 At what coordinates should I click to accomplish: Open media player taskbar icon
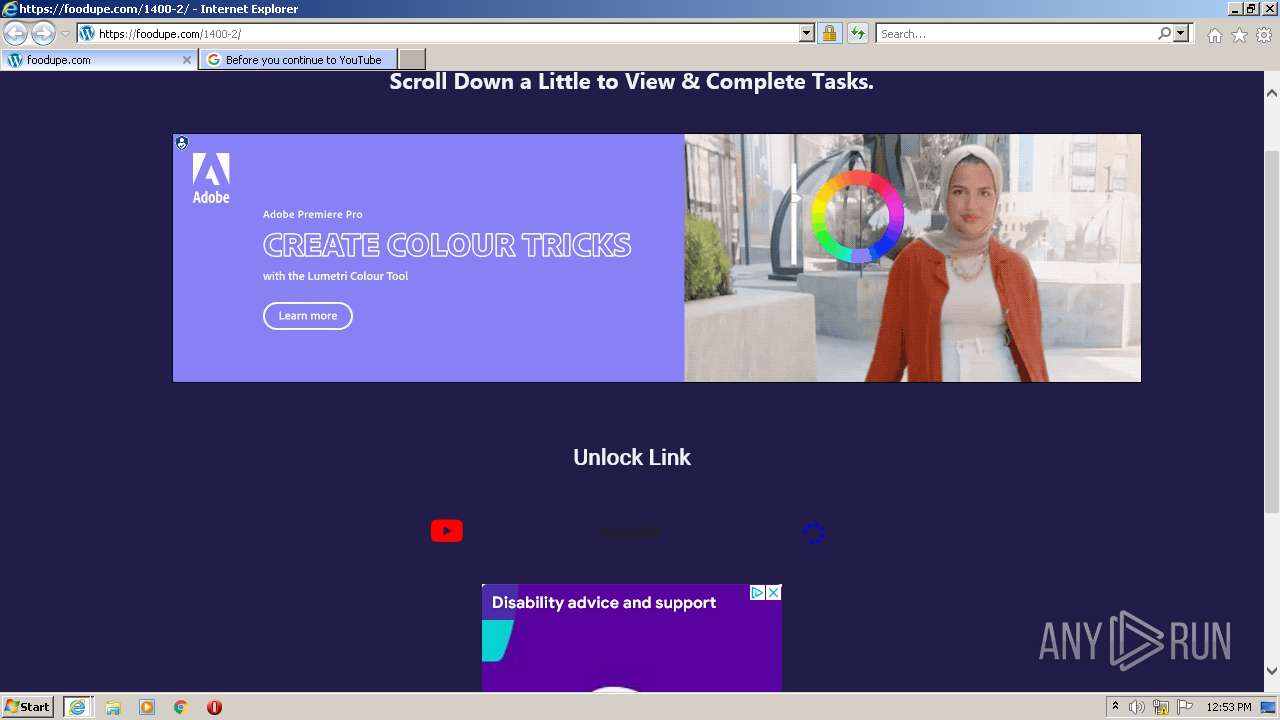click(x=147, y=707)
